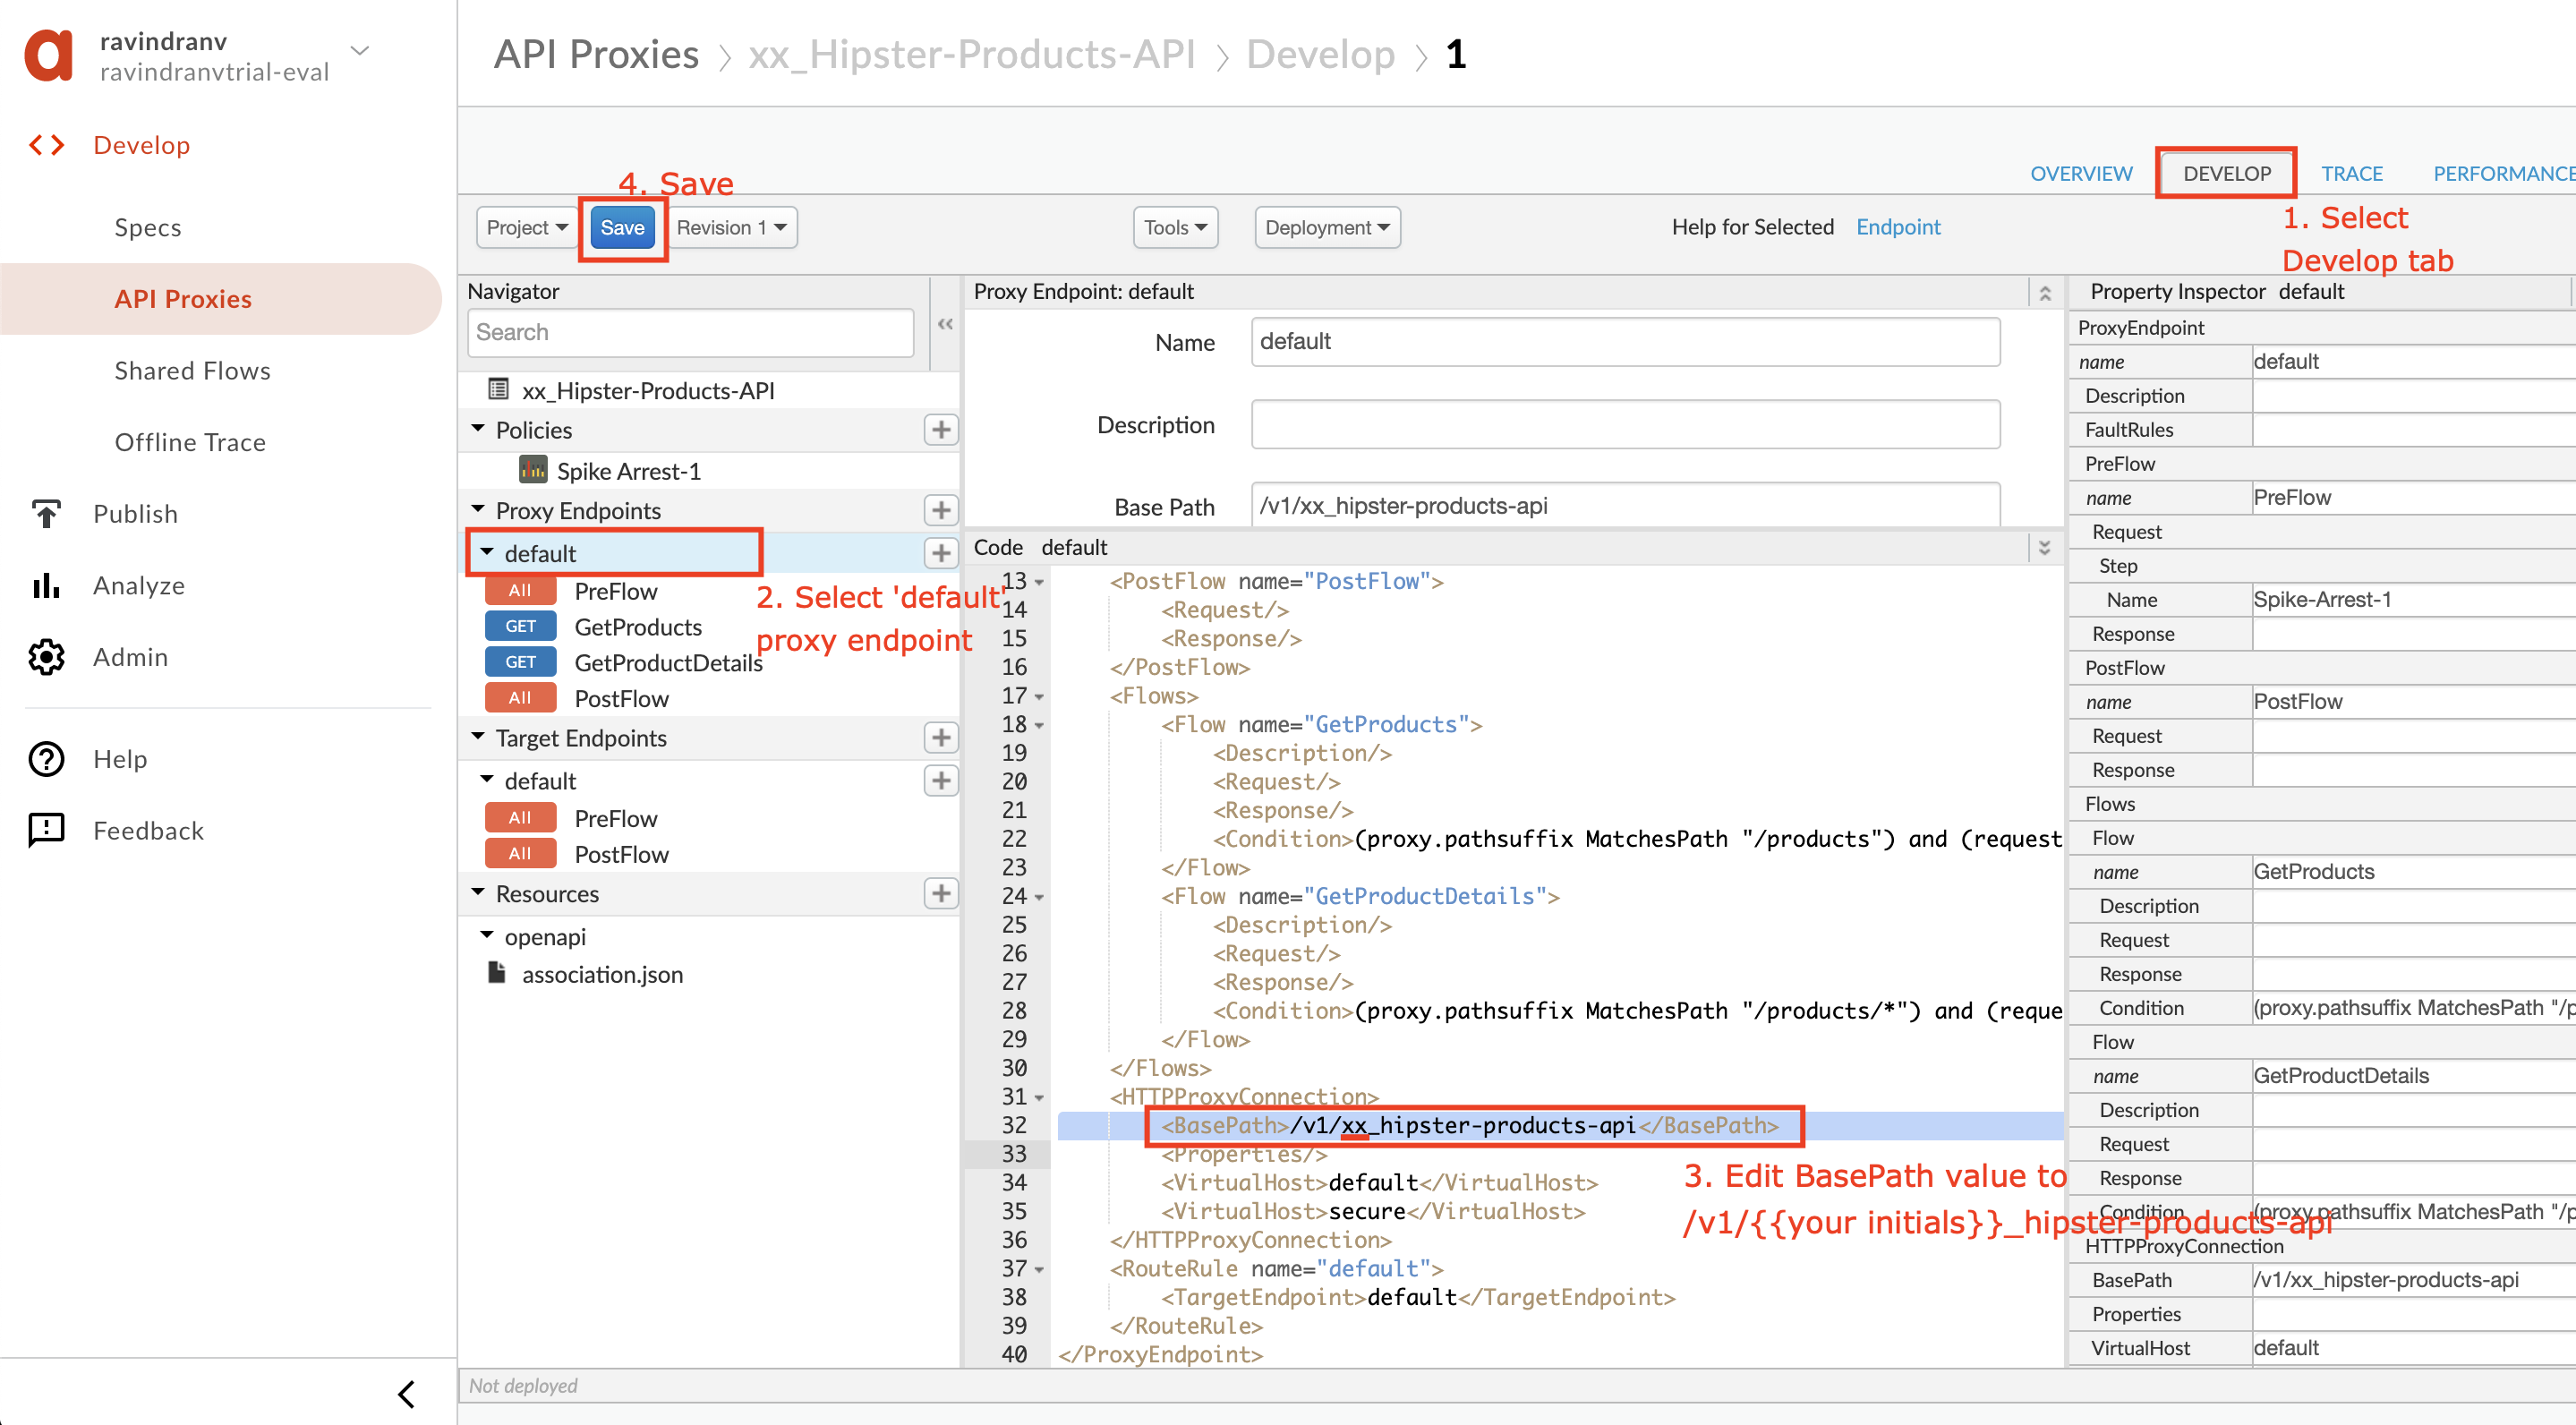2576x1425 pixels.
Task: Fold code at line 13 PostFlow
Action: tap(1039, 582)
